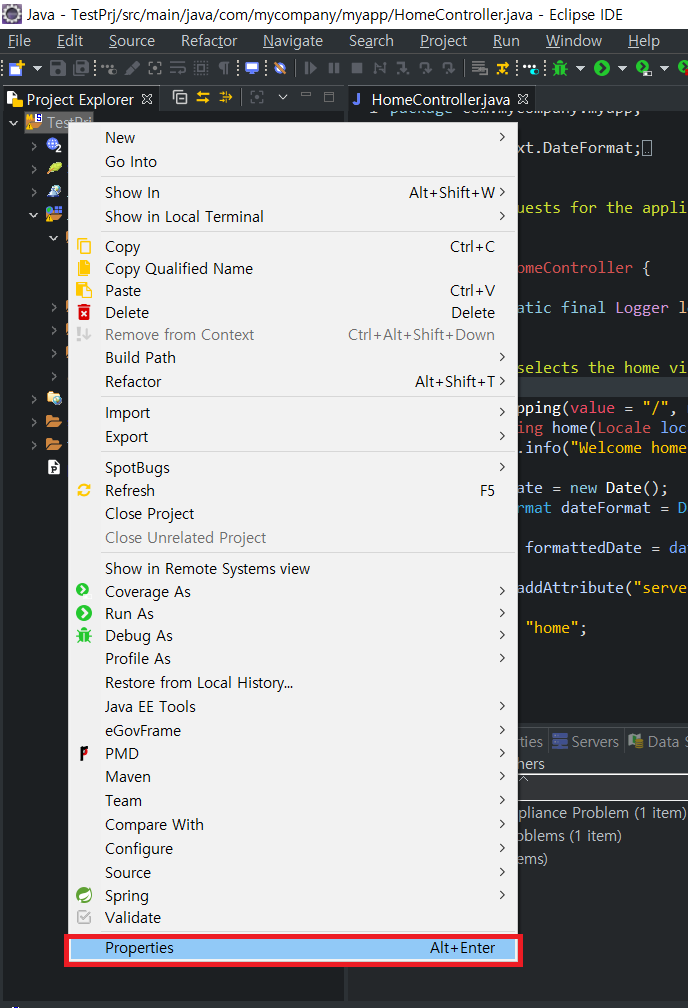Select Copy Qualified Name entry

(x=293, y=269)
